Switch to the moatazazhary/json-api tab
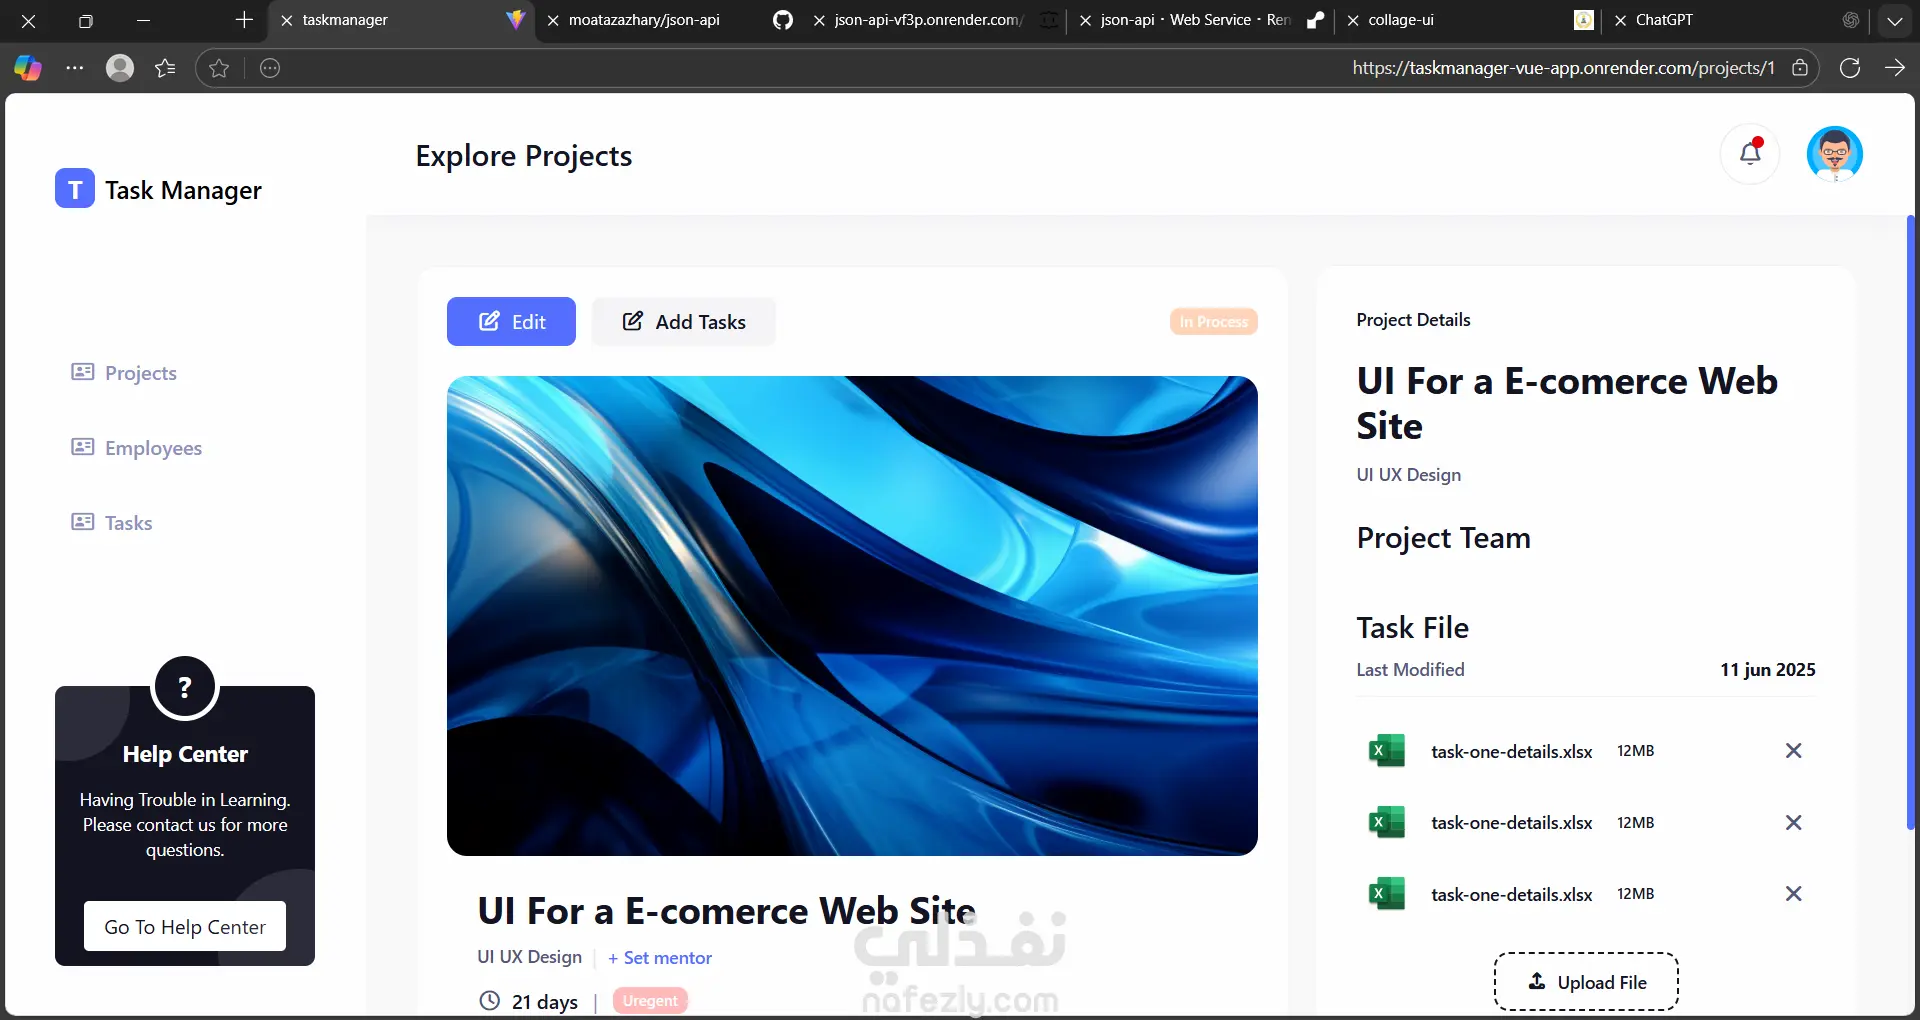This screenshot has height=1020, width=1920. (667, 20)
